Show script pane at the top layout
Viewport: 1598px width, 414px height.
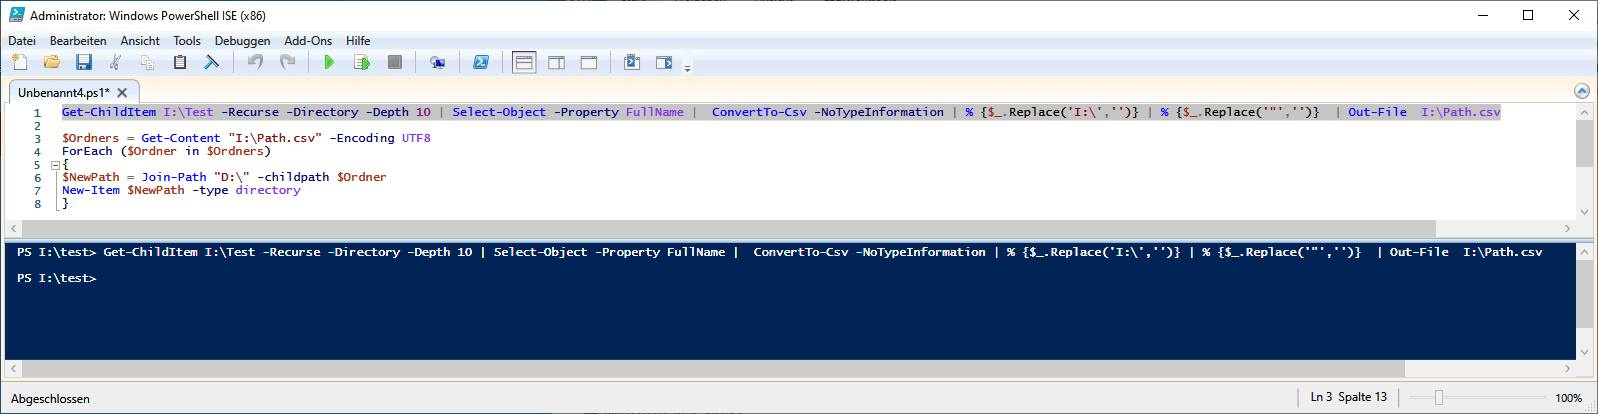524,62
